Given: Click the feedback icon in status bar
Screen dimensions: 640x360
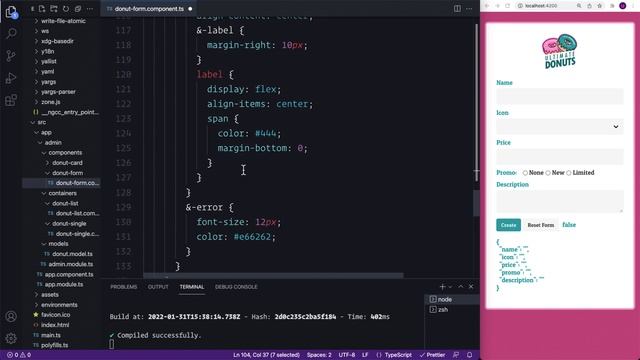Looking at the screenshot, I should point(456,355).
